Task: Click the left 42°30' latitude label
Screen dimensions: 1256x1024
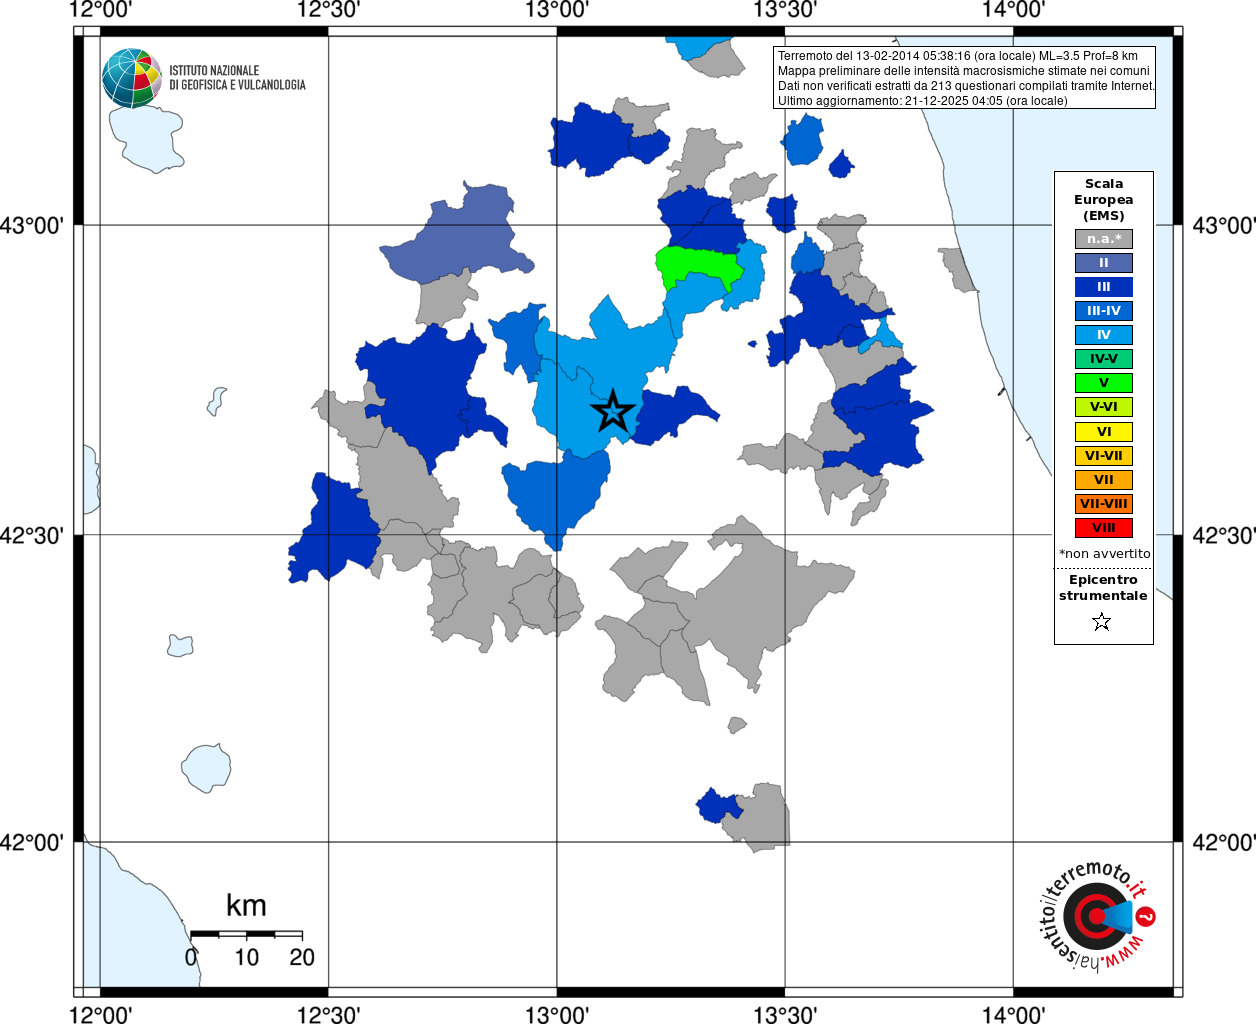Action: coord(32,536)
